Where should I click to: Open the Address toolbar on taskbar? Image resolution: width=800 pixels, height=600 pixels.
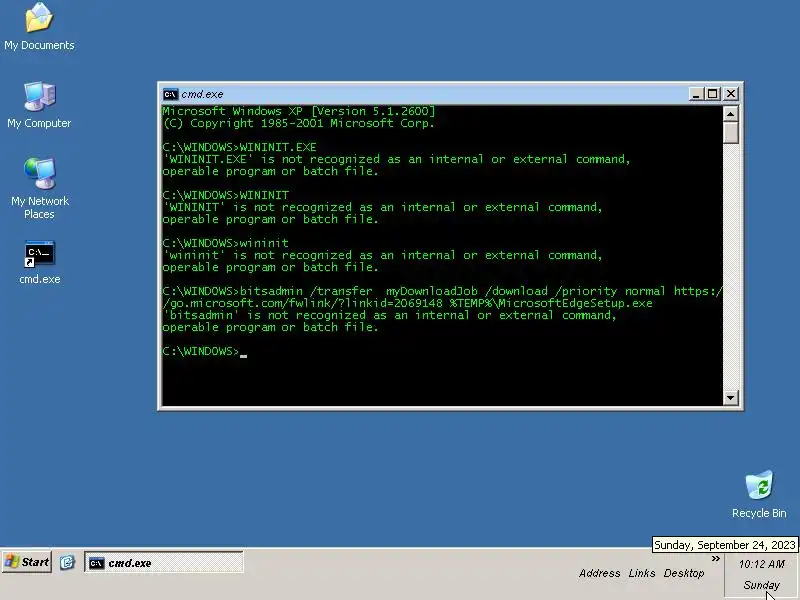[599, 573]
